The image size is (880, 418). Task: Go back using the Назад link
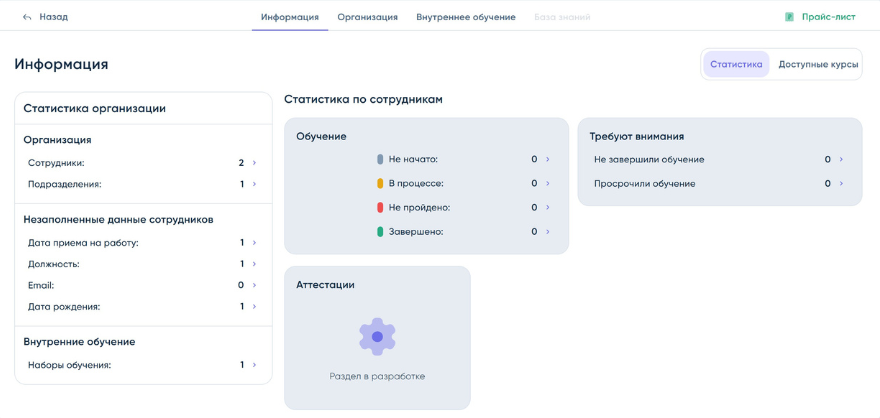53,17
